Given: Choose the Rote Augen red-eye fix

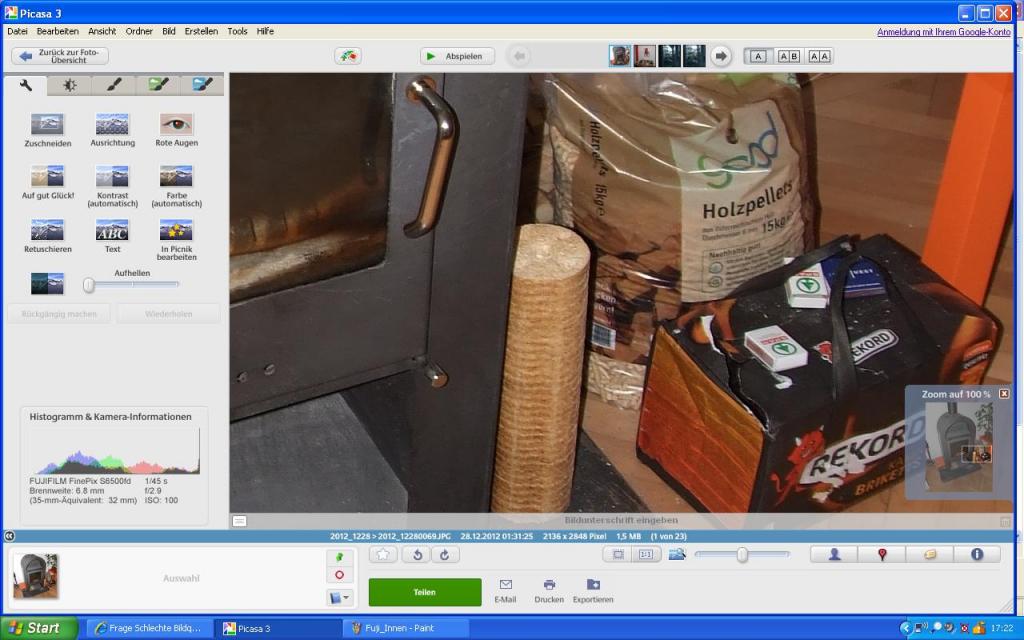Looking at the screenshot, I should pyautogui.click(x=176, y=130).
